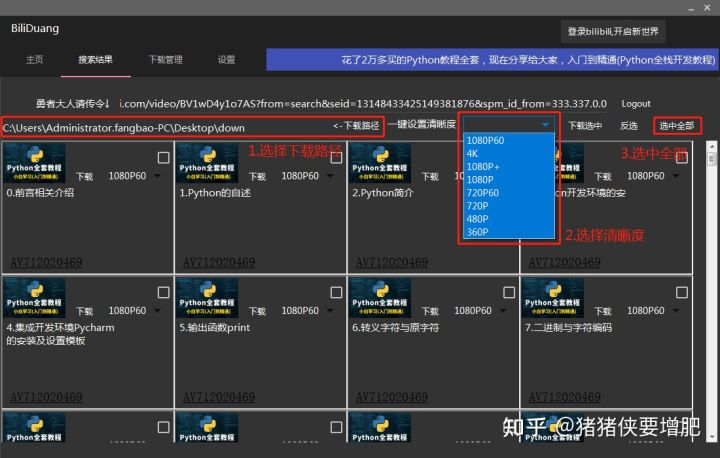Click the <-下载路径 button
The image size is (720, 458).
pyautogui.click(x=356, y=126)
